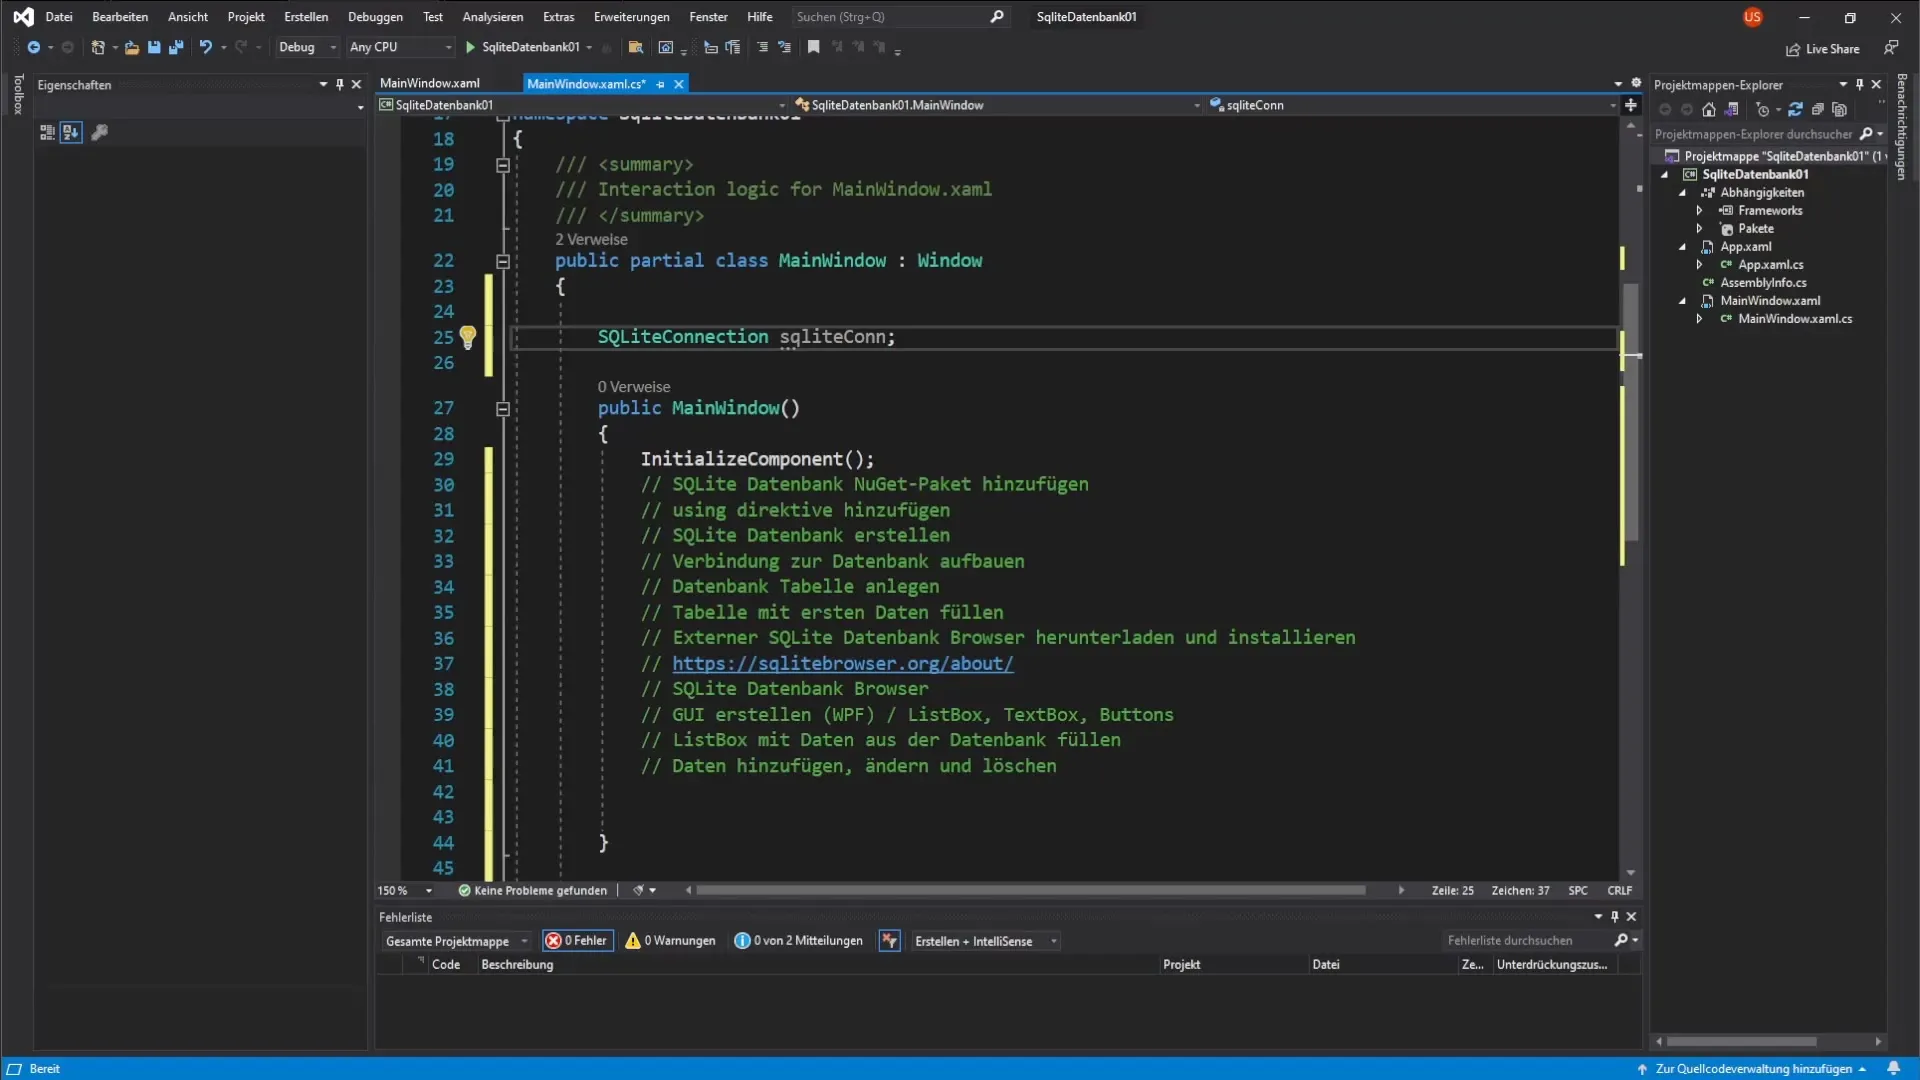
Task: Save the current file with the disk icon
Action: click(154, 47)
